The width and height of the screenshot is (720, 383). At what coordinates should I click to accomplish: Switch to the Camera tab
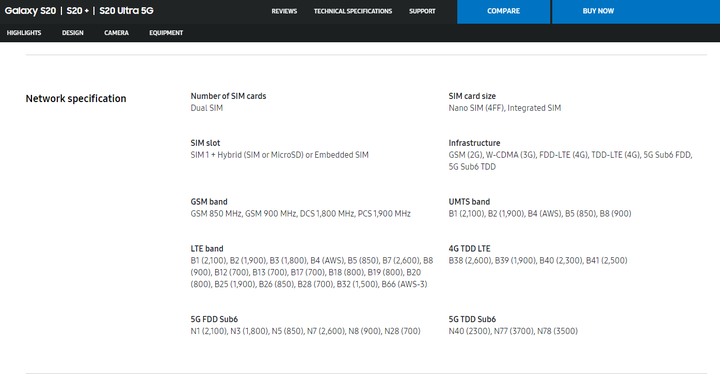116,33
